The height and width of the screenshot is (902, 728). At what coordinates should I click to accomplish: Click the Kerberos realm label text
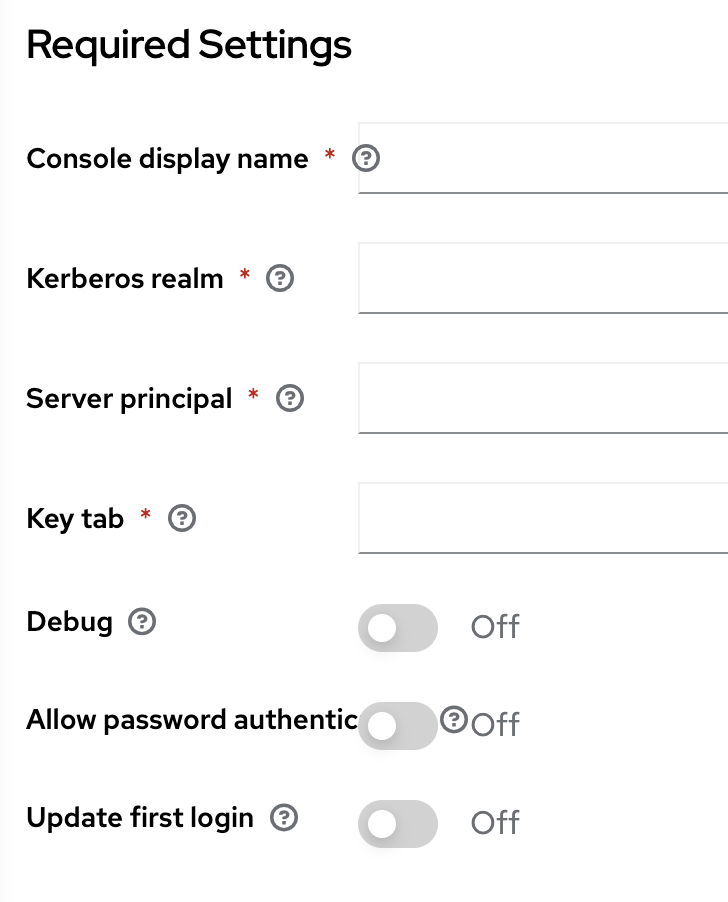[126, 279]
